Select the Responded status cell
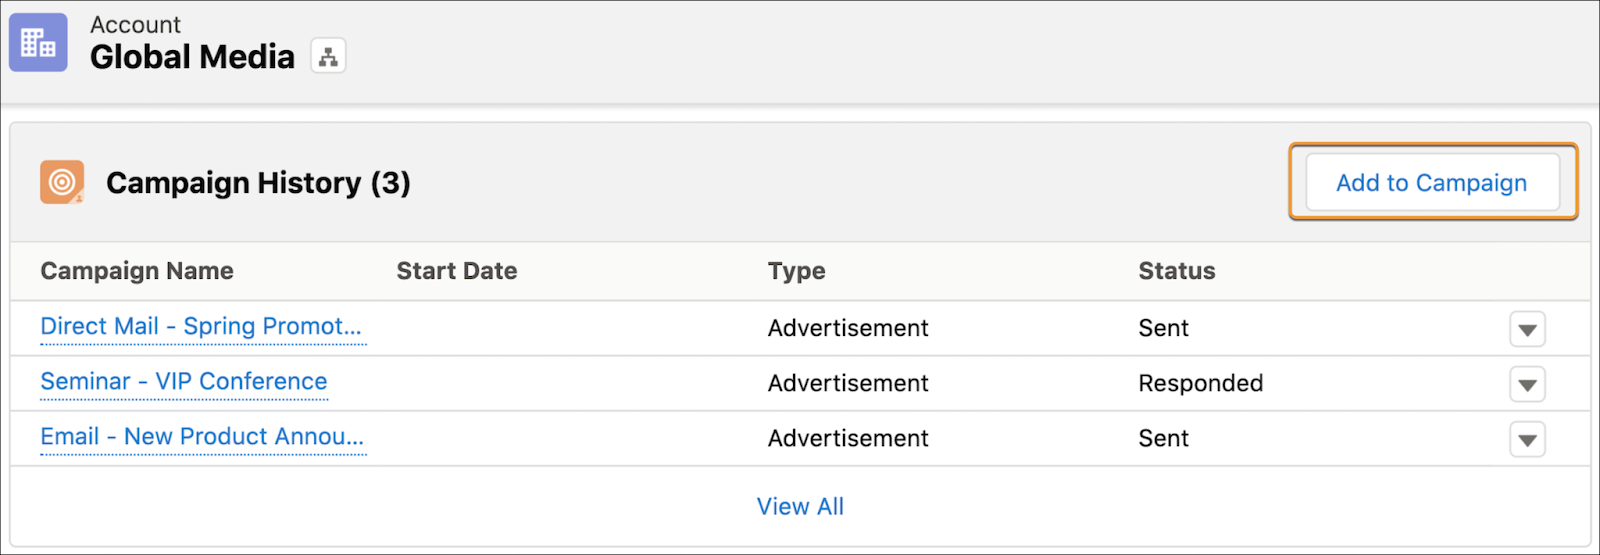The height and width of the screenshot is (555, 1600). [x=1201, y=383]
